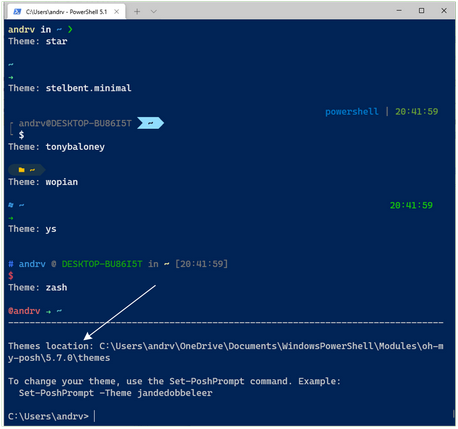Click the Windows logo icon in ys prompt
The image size is (458, 429).
tap(11, 205)
